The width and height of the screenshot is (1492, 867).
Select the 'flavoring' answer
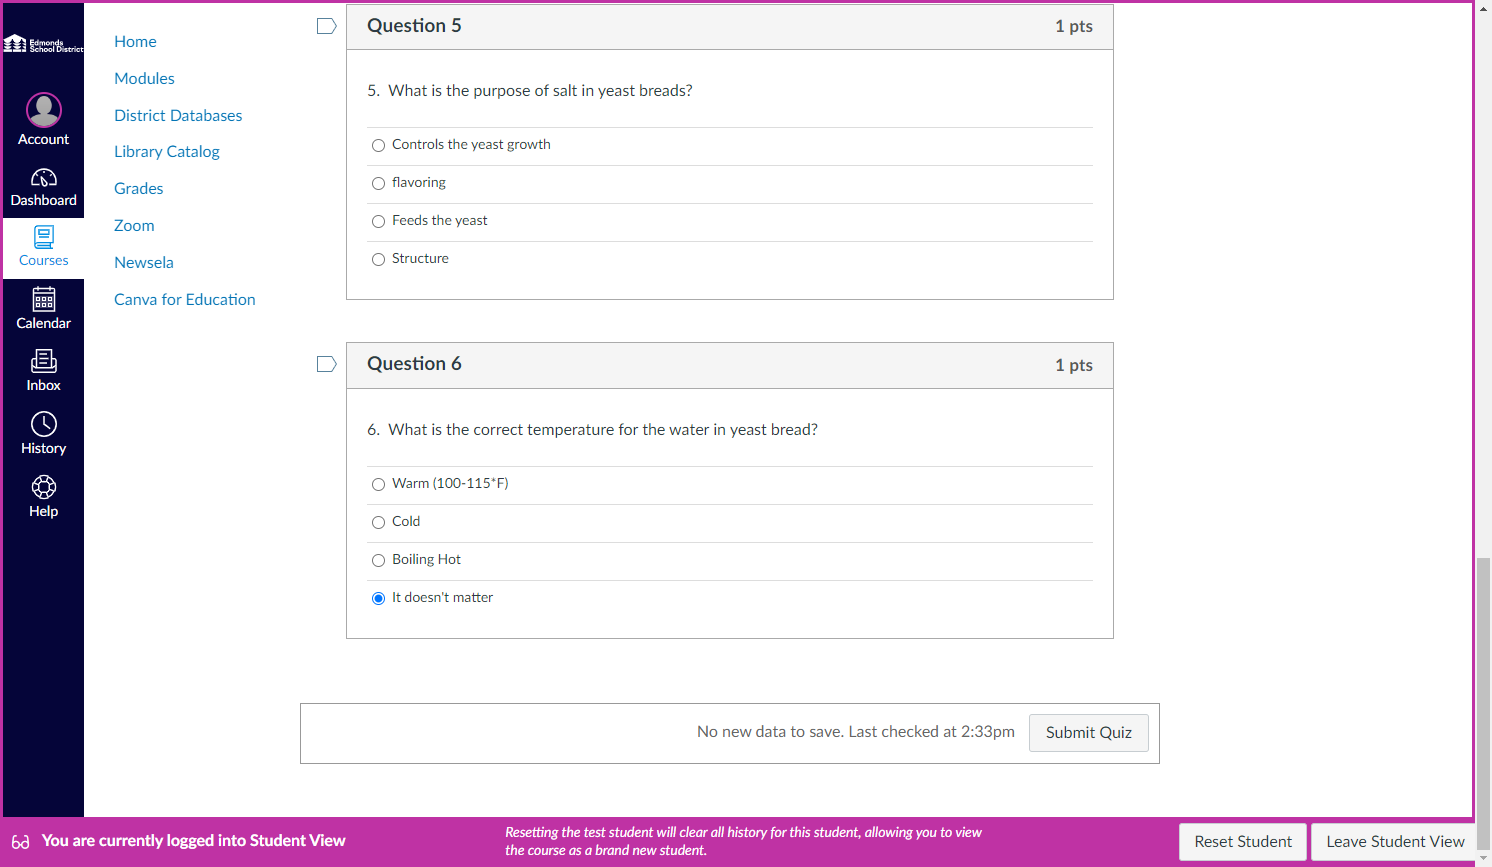378,184
